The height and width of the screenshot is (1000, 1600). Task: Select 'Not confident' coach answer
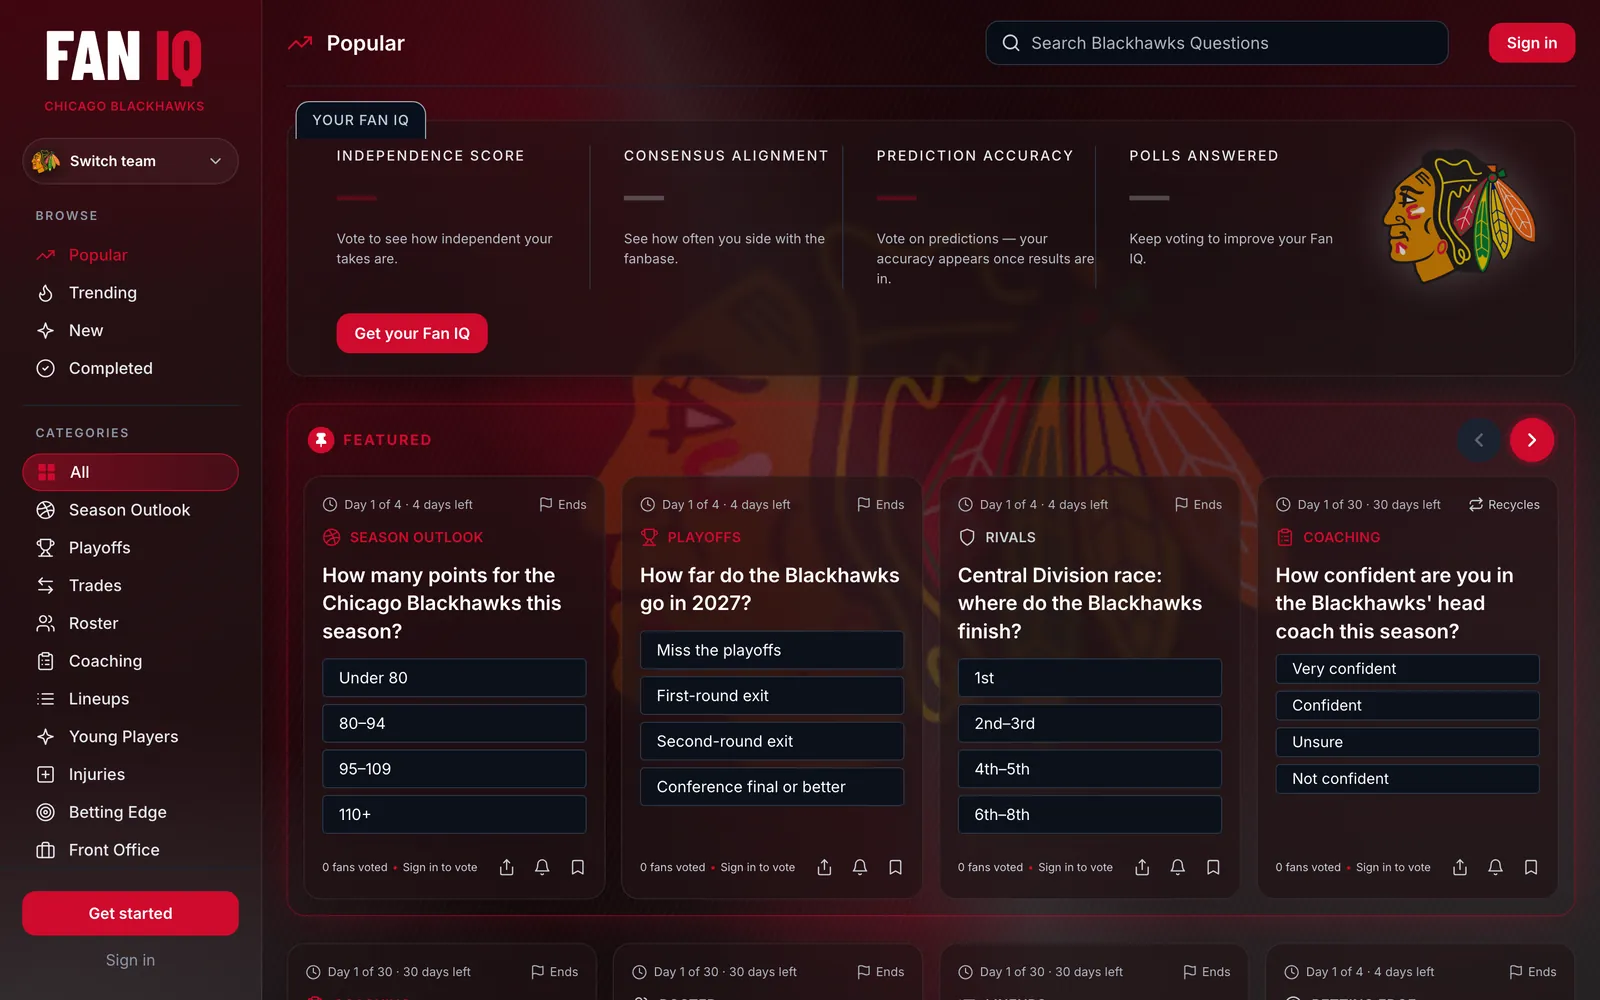[x=1407, y=779]
